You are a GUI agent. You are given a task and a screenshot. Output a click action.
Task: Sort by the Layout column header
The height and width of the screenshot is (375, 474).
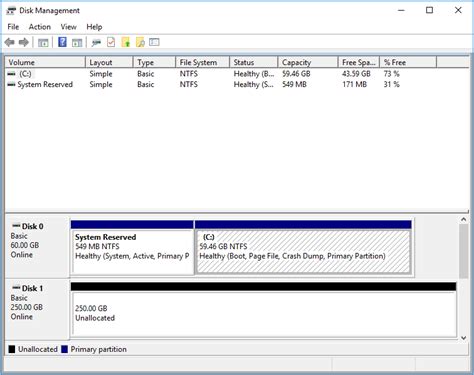click(109, 62)
